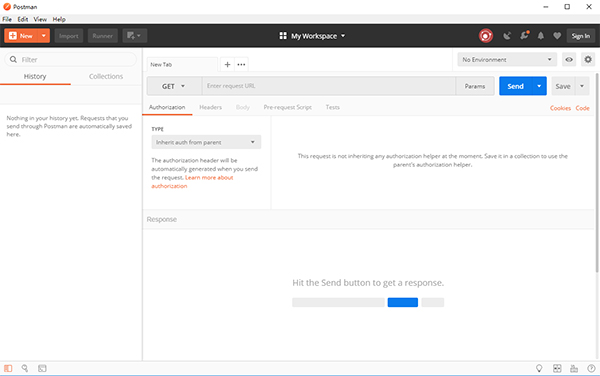Open the sync status orange circle icon
Viewport: 600px width, 376px height.
click(x=486, y=36)
